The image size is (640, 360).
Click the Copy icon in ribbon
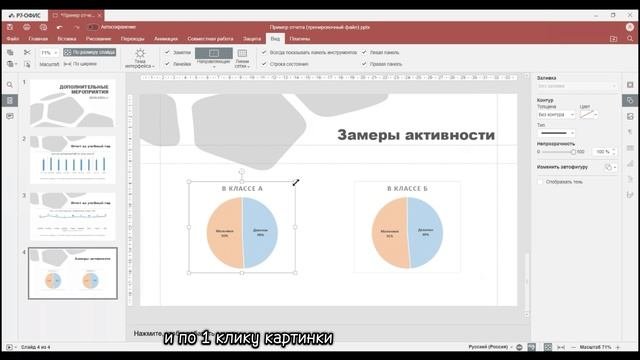[10, 52]
